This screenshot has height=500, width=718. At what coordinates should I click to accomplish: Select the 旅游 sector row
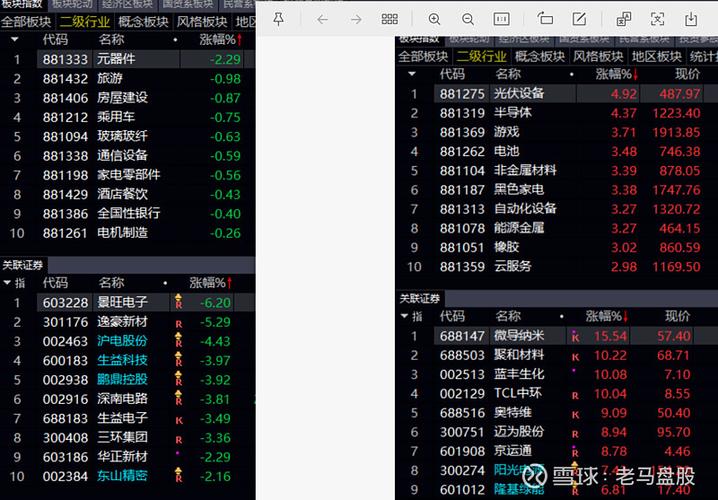click(x=128, y=79)
